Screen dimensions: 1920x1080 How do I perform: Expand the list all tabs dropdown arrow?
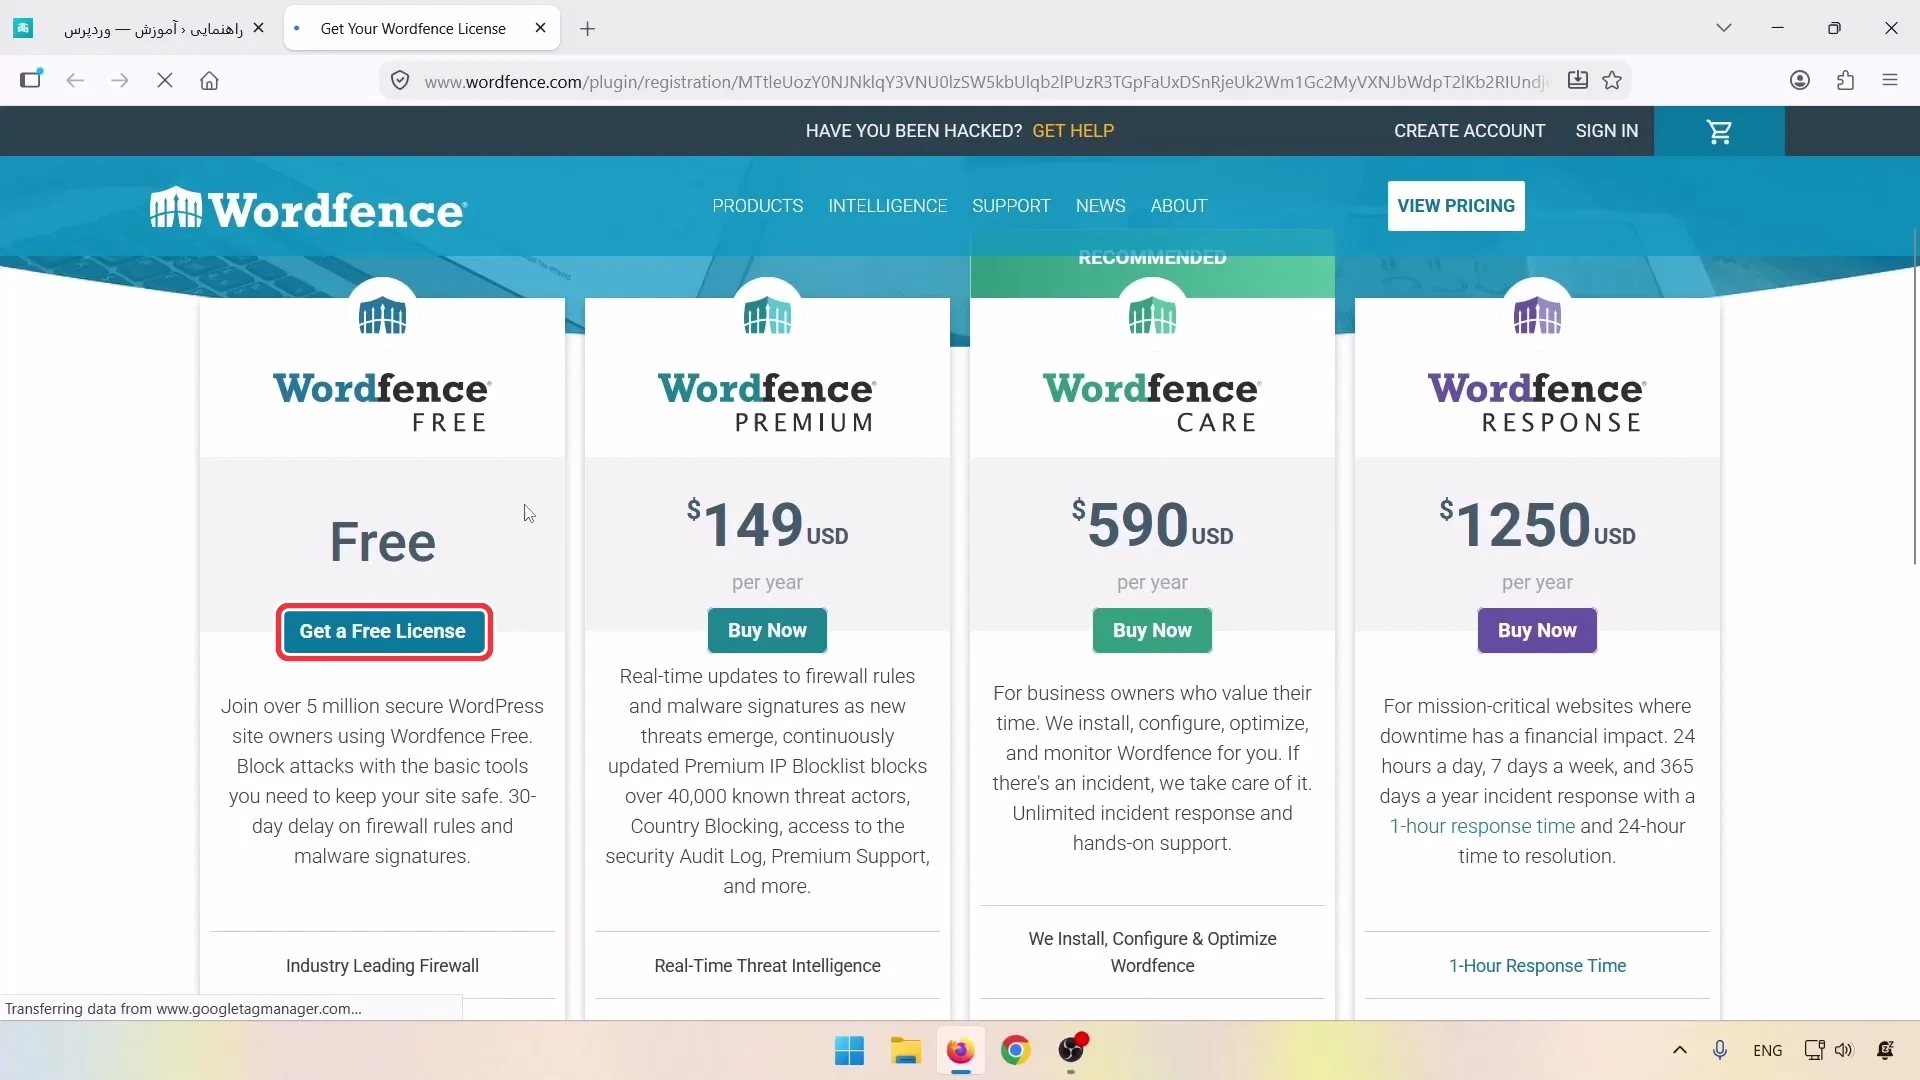pos(1724,28)
